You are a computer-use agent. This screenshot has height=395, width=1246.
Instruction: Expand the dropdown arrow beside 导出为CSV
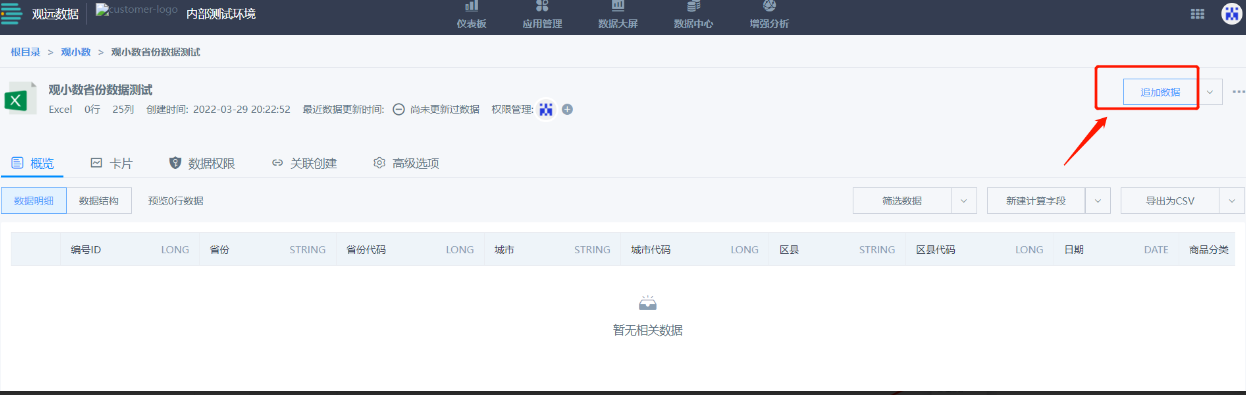(x=1231, y=200)
